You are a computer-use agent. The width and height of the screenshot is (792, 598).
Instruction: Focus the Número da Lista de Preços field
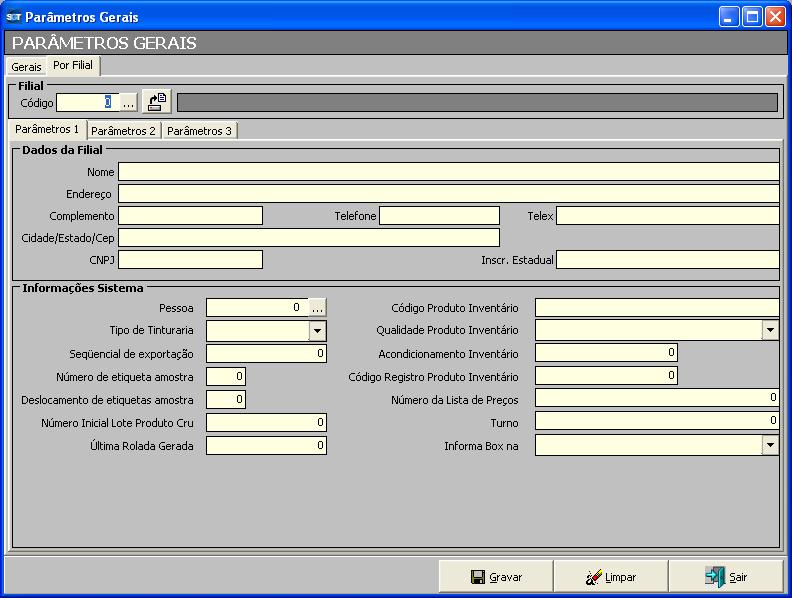point(656,399)
